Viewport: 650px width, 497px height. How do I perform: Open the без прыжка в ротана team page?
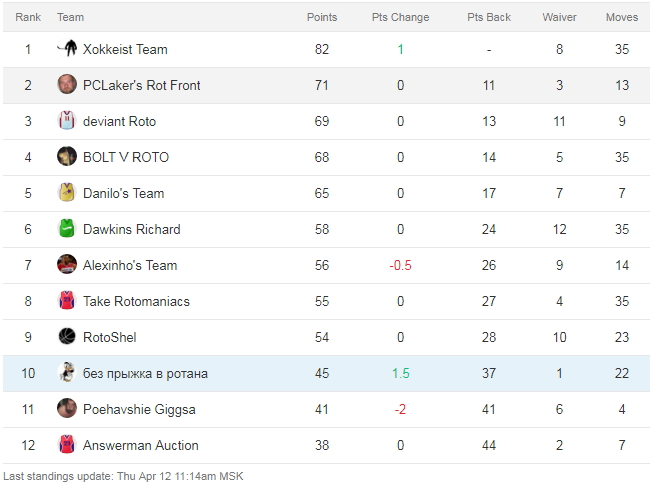(x=145, y=373)
